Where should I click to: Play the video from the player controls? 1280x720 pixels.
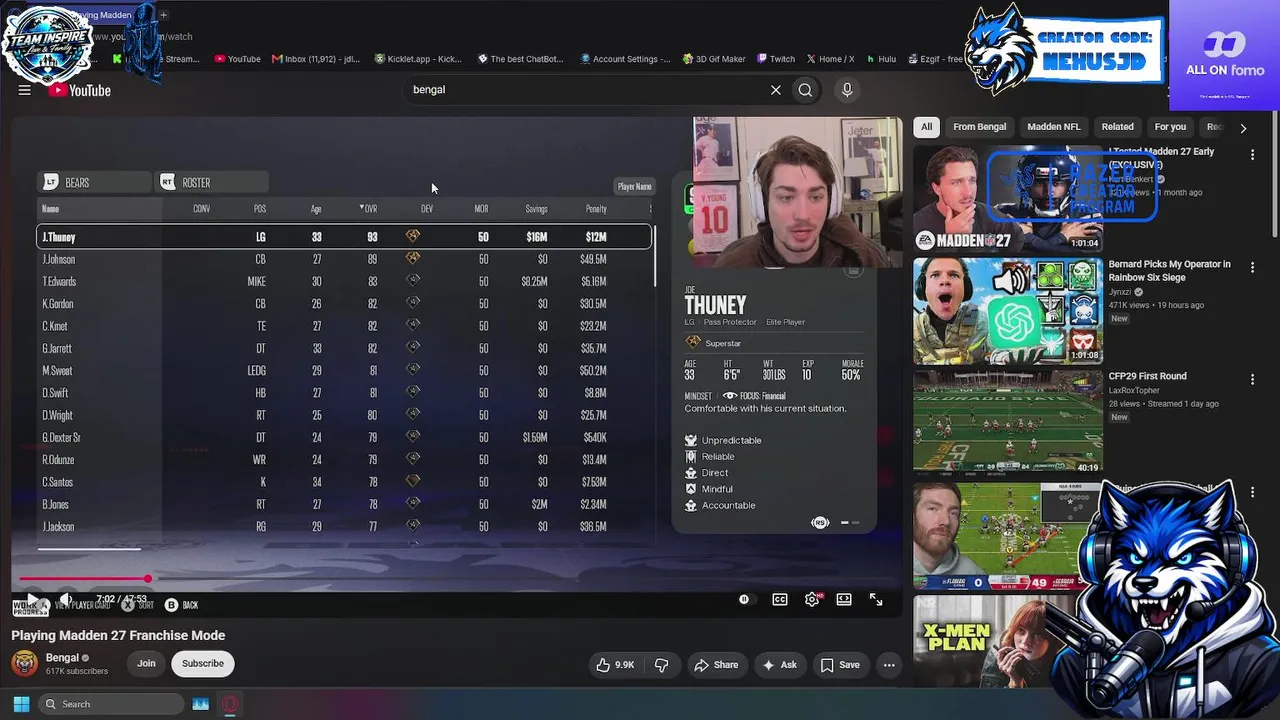[x=31, y=600]
